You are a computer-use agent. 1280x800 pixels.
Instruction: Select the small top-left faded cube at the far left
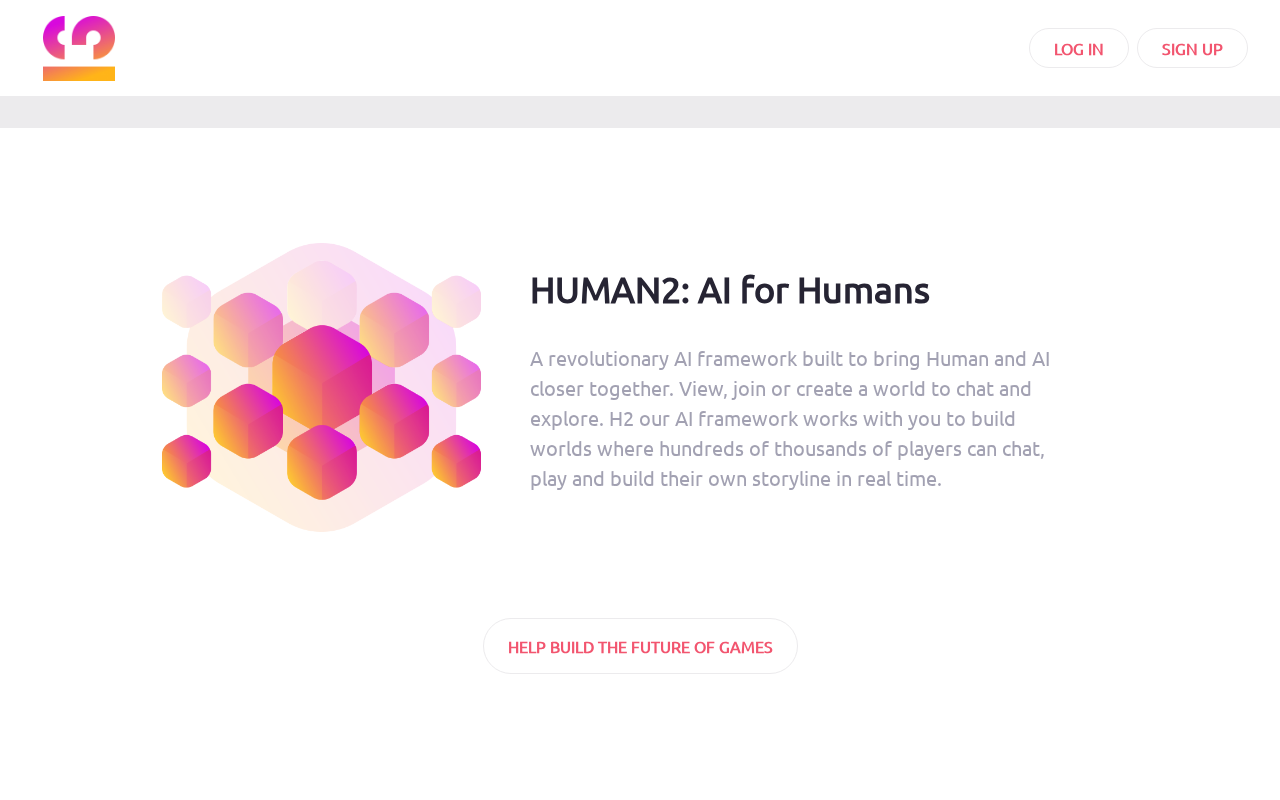186,301
